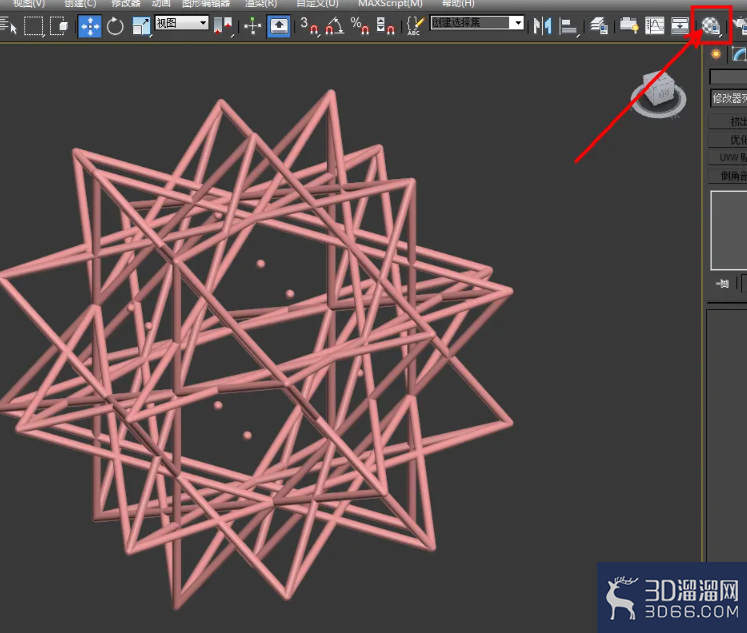Viewport: 747px width, 633px height.
Task: Toggle the Angle Snap button
Action: pyautogui.click(x=334, y=26)
